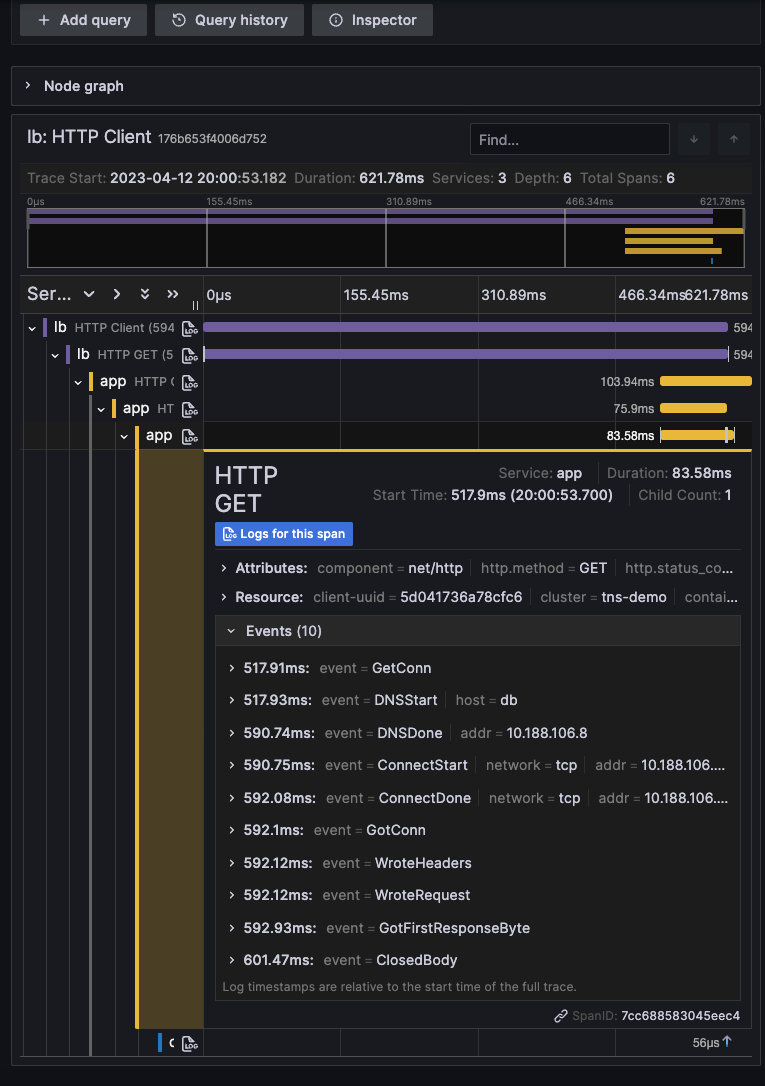The image size is (765, 1086).
Task: Collapse one level using the single chevron icon
Action: pos(116,294)
